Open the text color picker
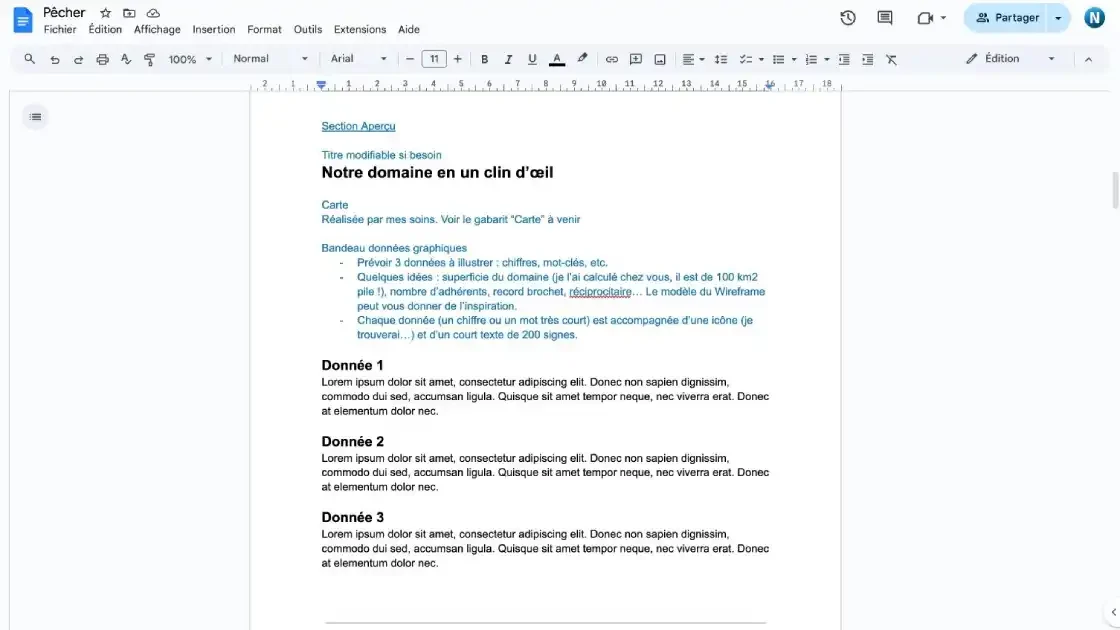 [x=557, y=59]
